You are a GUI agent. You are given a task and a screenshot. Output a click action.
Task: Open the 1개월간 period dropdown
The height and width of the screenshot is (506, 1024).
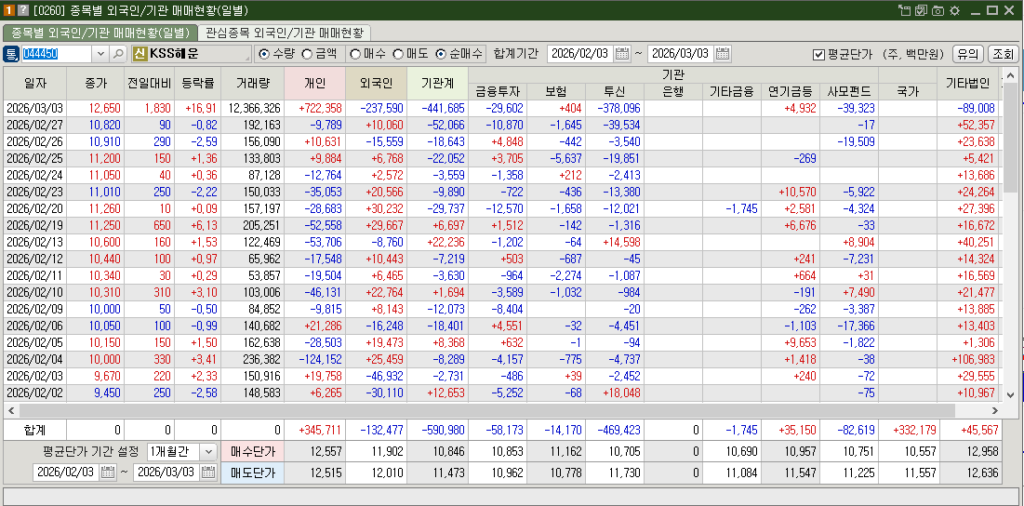(207, 451)
